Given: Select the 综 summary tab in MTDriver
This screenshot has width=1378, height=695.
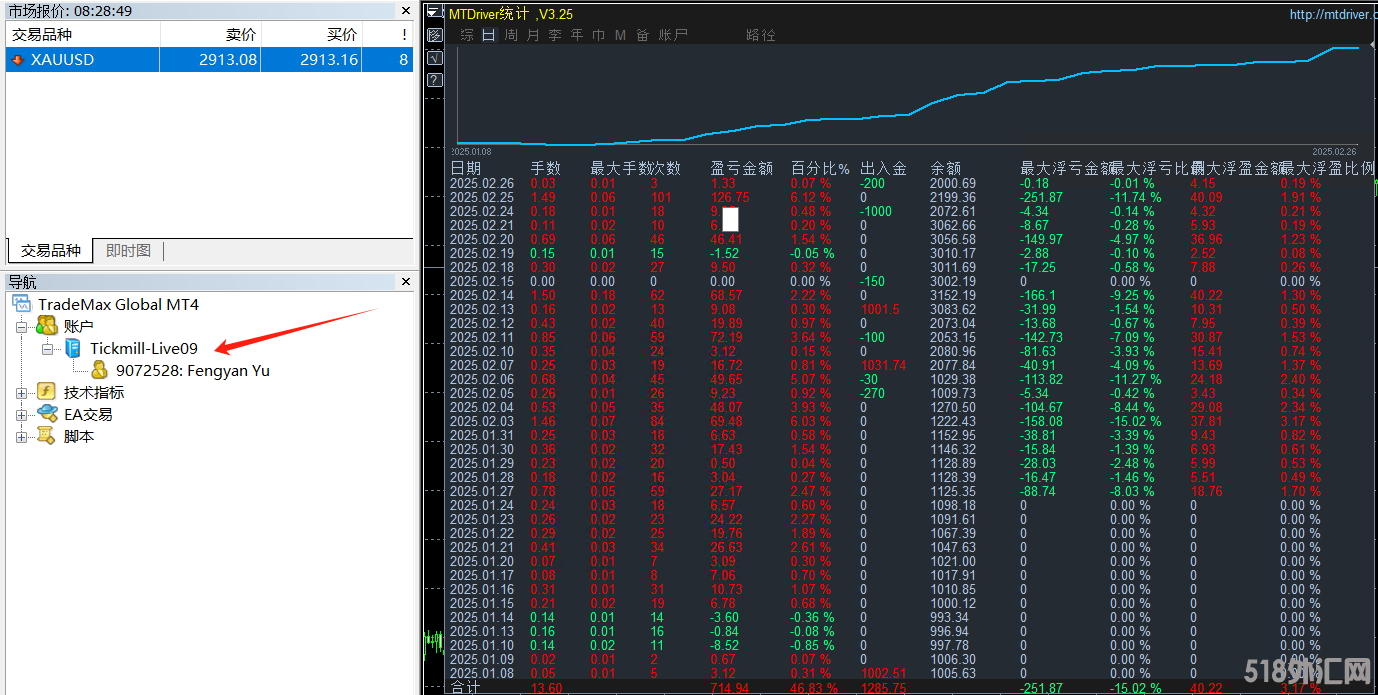Looking at the screenshot, I should [467, 35].
